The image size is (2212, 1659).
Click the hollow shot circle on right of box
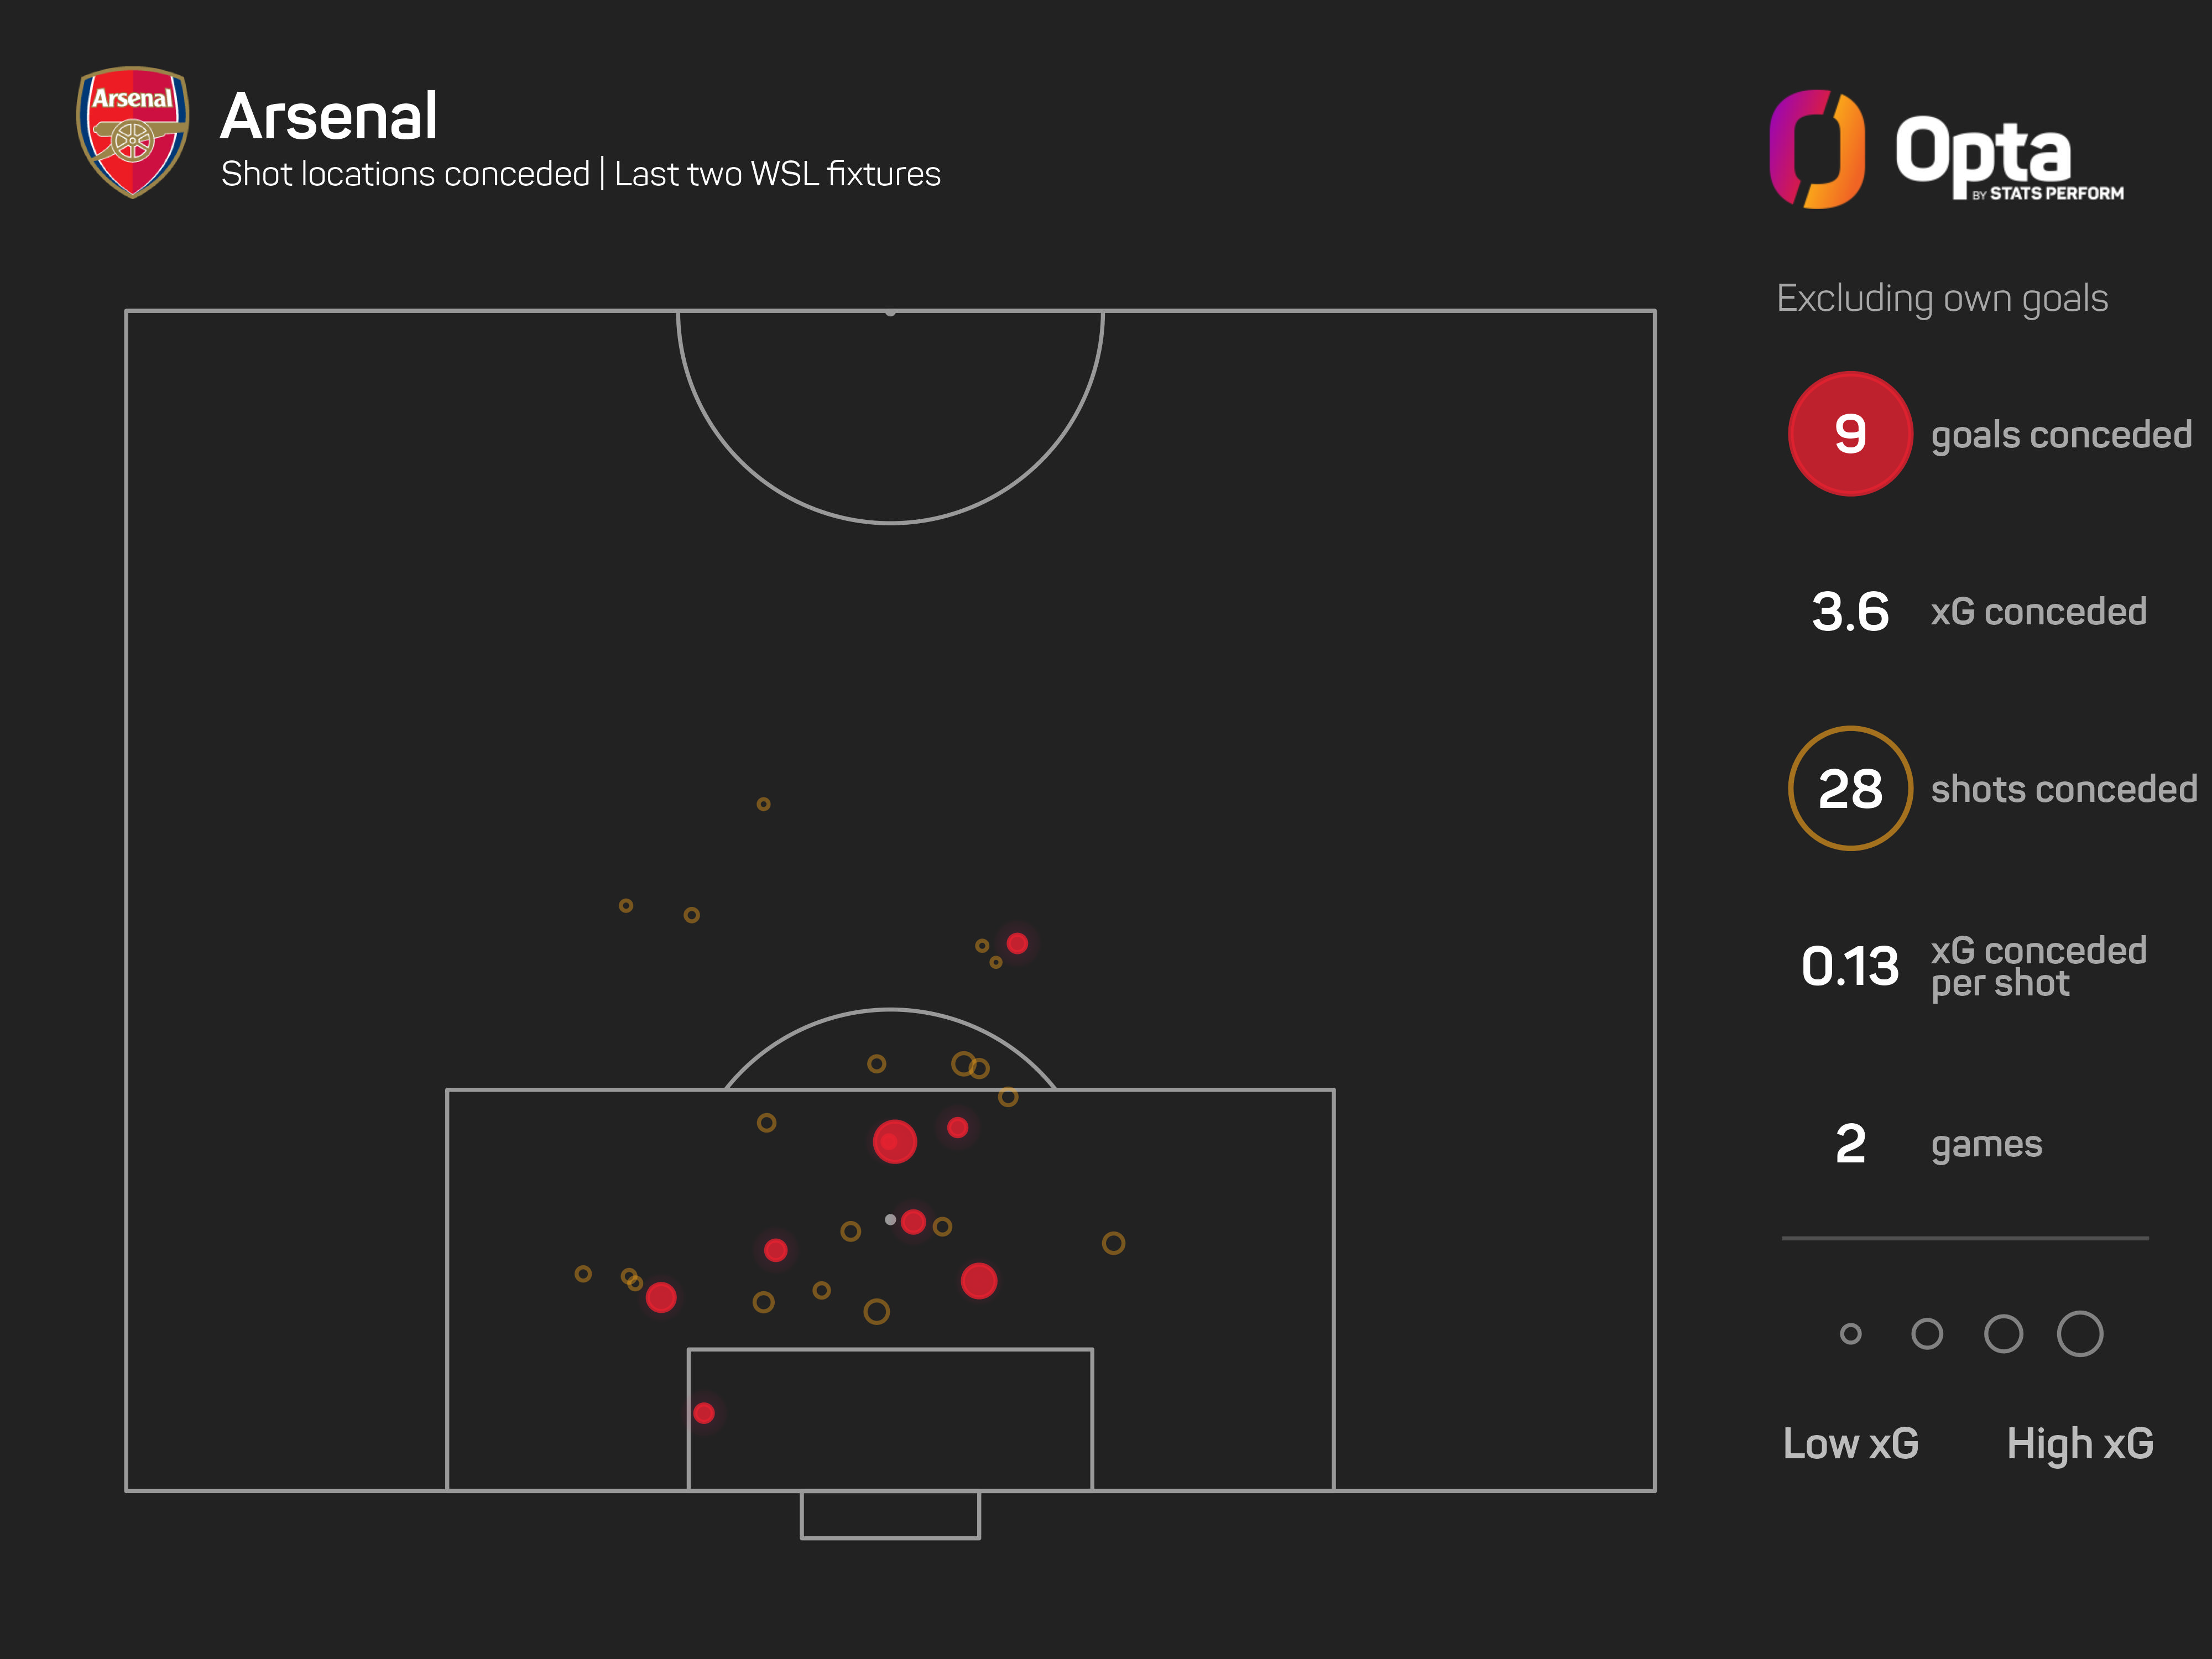pos(1113,1243)
